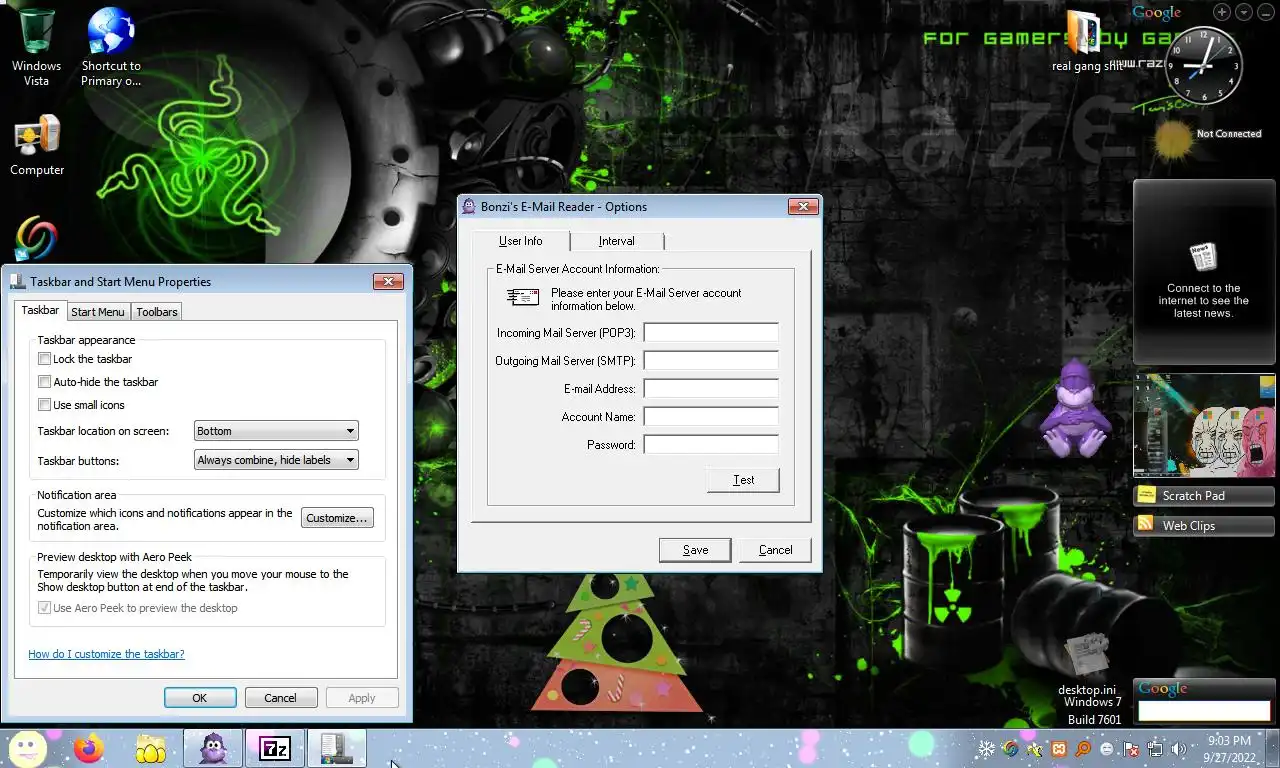Switch to the Toolbars tab
The image size is (1280, 768).
coord(157,312)
